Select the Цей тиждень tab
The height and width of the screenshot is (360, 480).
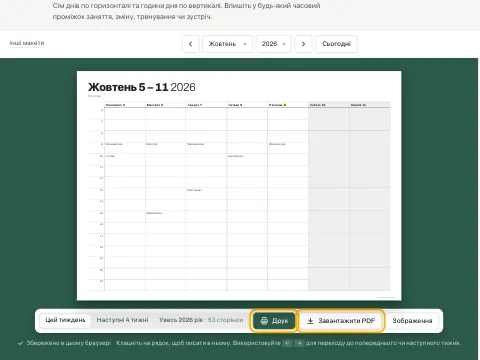coord(65,320)
